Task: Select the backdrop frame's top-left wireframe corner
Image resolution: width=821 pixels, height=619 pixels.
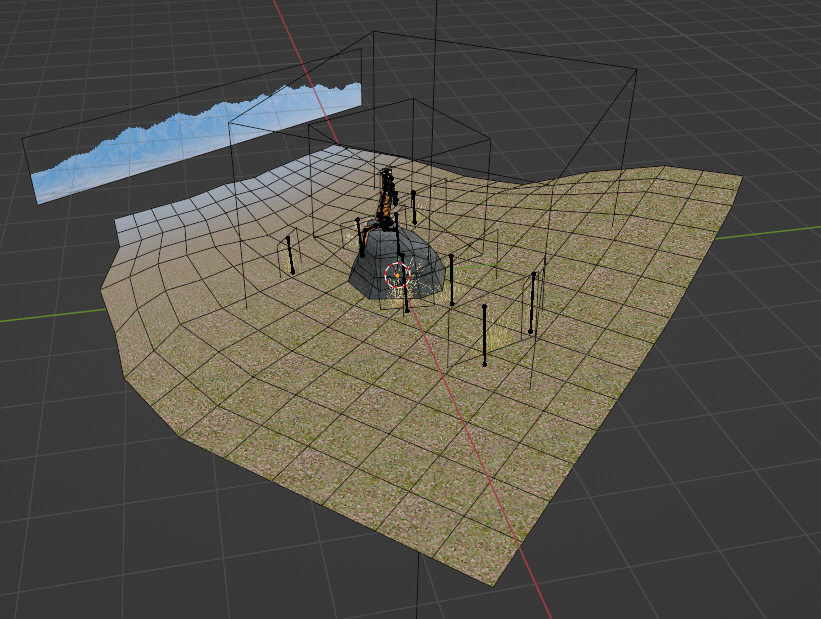Action: tap(23, 138)
